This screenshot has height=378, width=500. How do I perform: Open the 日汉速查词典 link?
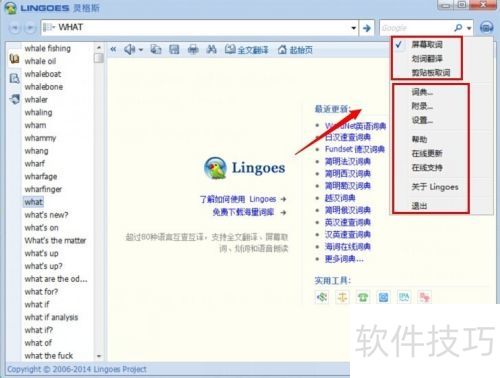point(348,137)
